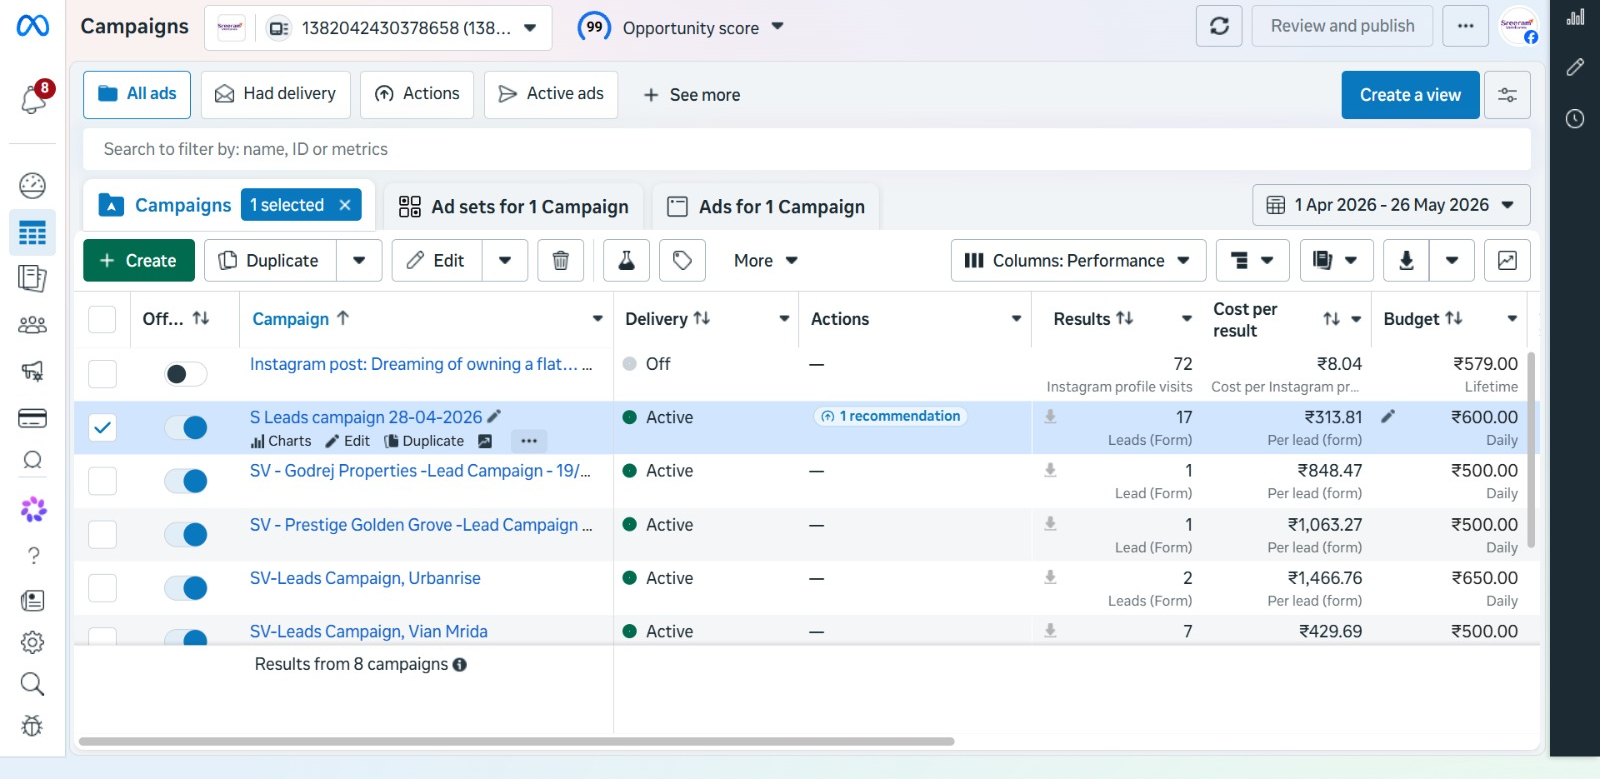This screenshot has width=1600, height=779.
Task: Open account overview gauge icon
Action: [x=33, y=185]
